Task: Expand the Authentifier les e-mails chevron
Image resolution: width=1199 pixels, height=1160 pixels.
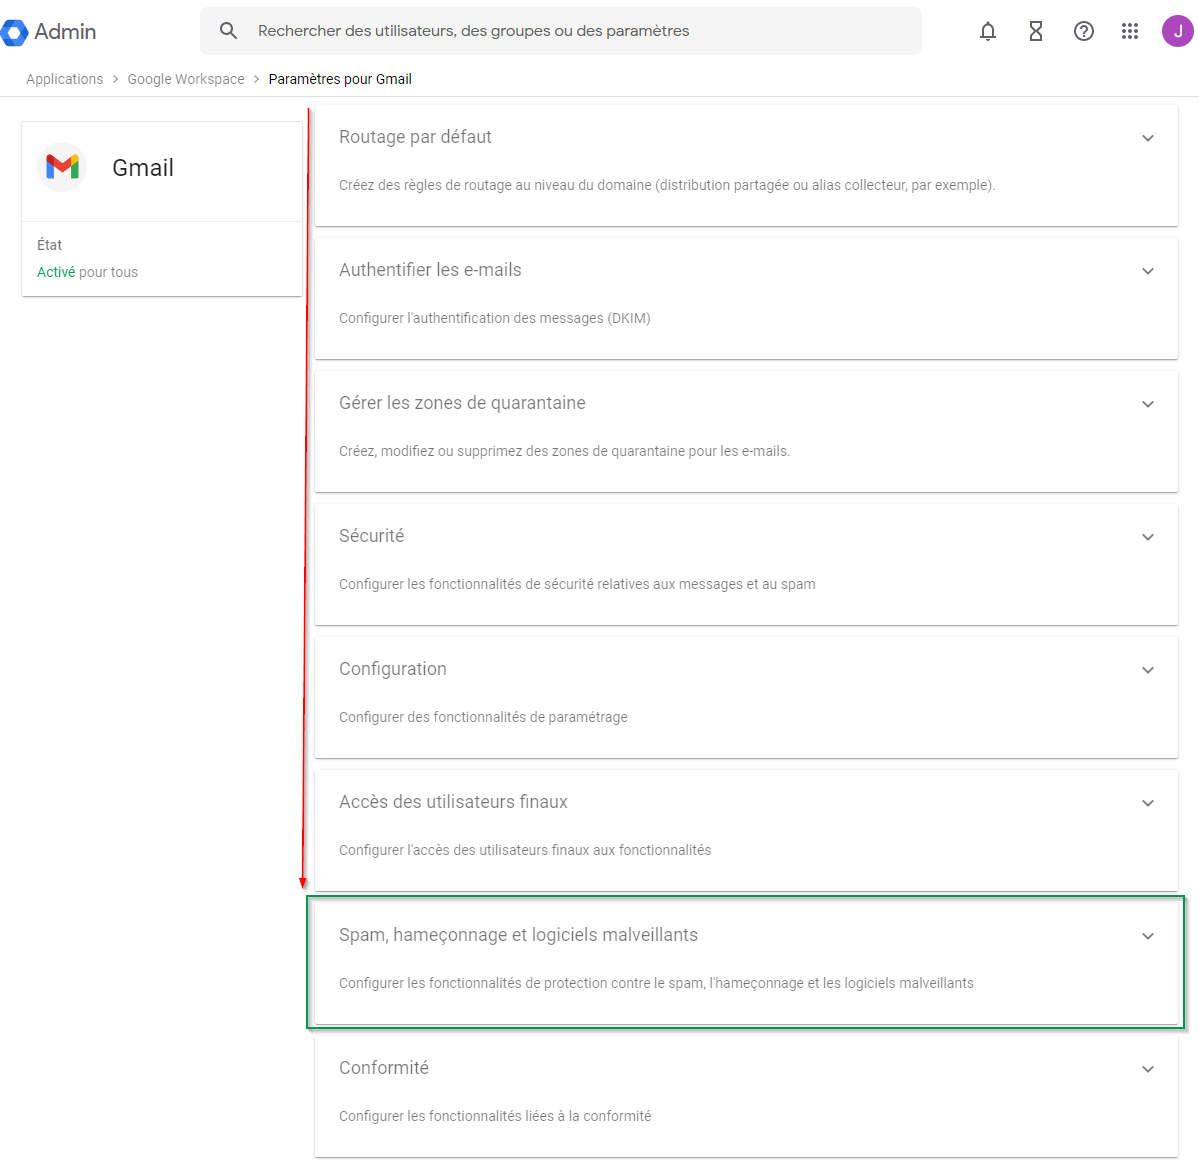Action: [1148, 271]
